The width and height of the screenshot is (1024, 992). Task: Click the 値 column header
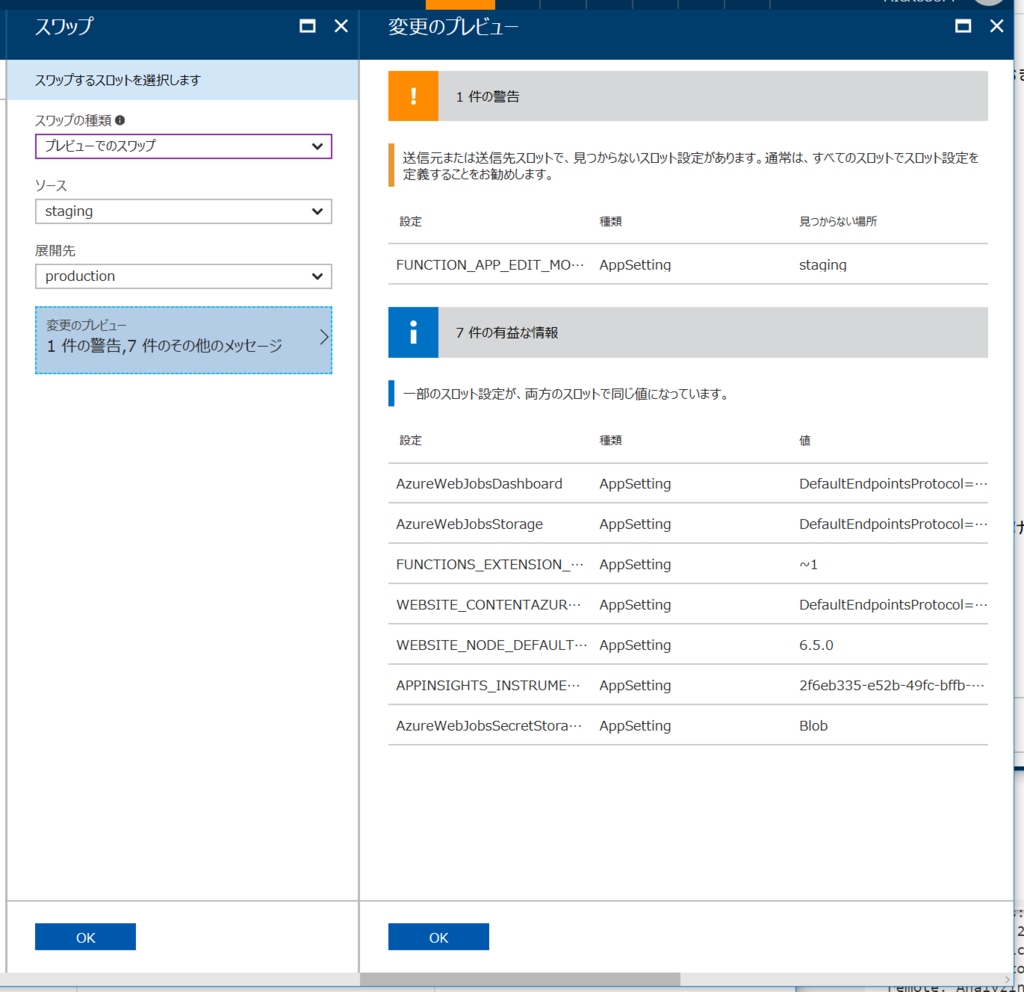click(805, 440)
